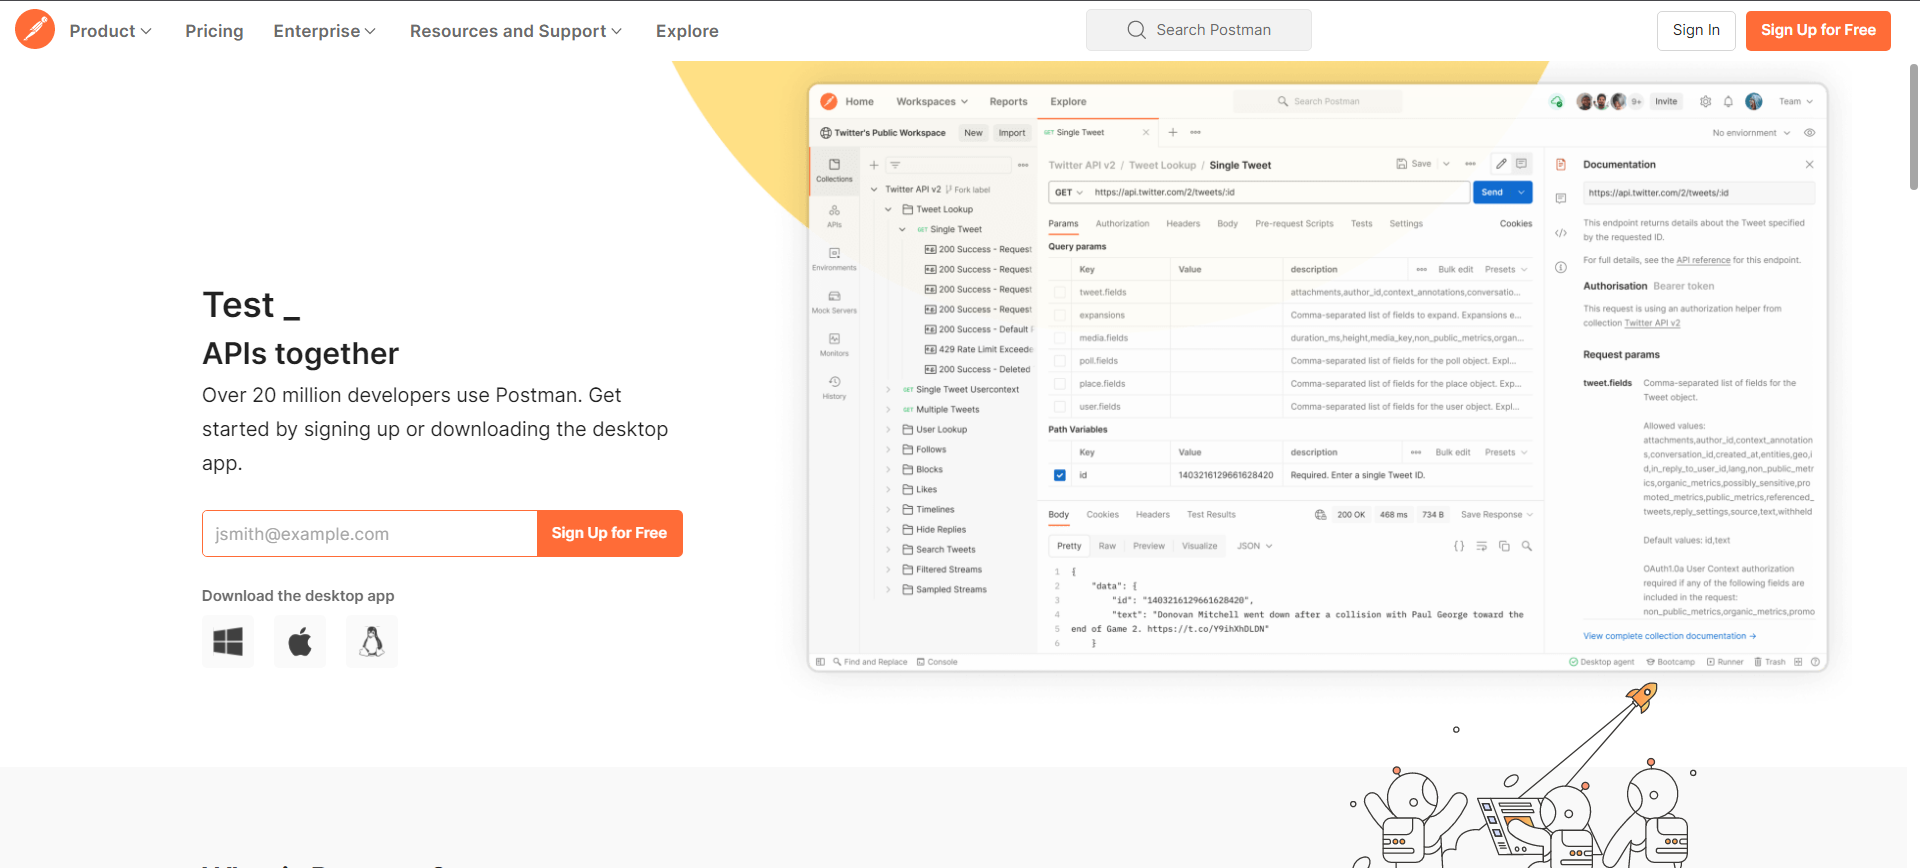1920x868 pixels.
Task: Uncheck the id path variable checkbox
Action: coord(1060,475)
